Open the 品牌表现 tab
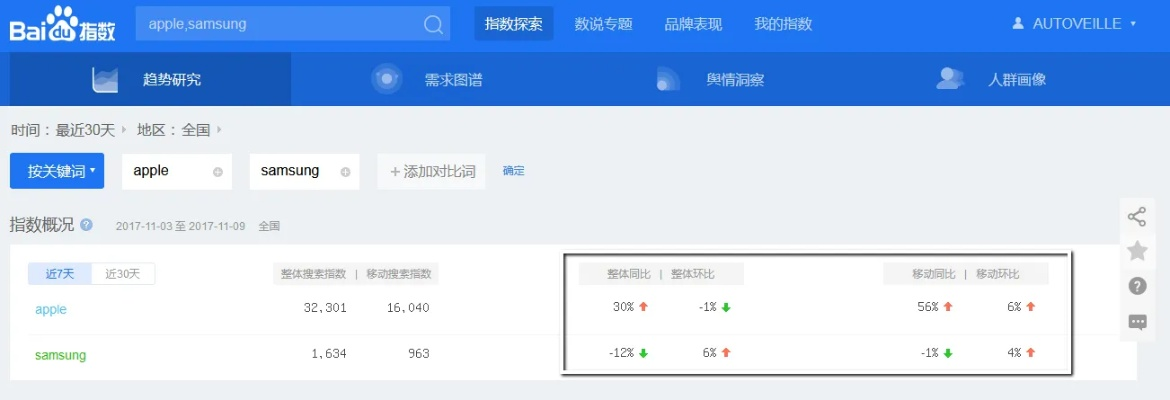The image size is (1170, 400). (693, 24)
